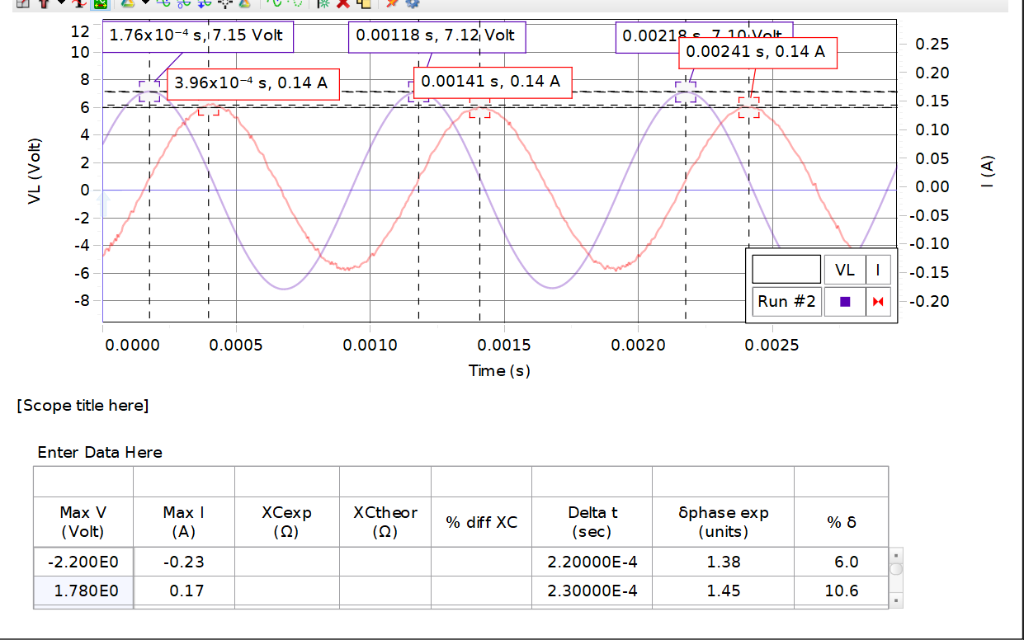Click the red pushpin icon near the gear
Image resolution: width=1024 pixels, height=640 pixels.
click(x=389, y=6)
